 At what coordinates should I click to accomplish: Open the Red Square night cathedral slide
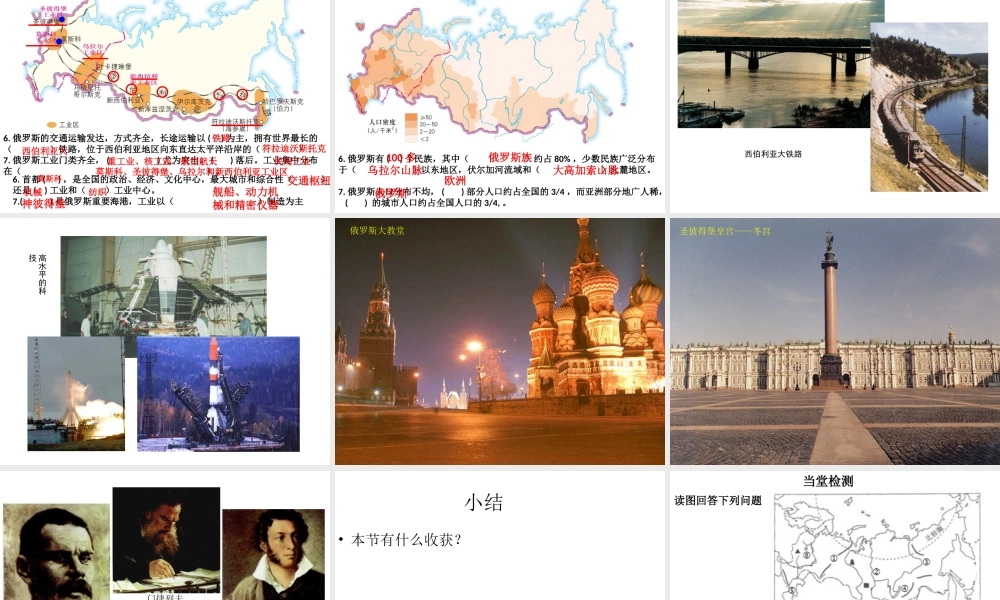pos(499,342)
